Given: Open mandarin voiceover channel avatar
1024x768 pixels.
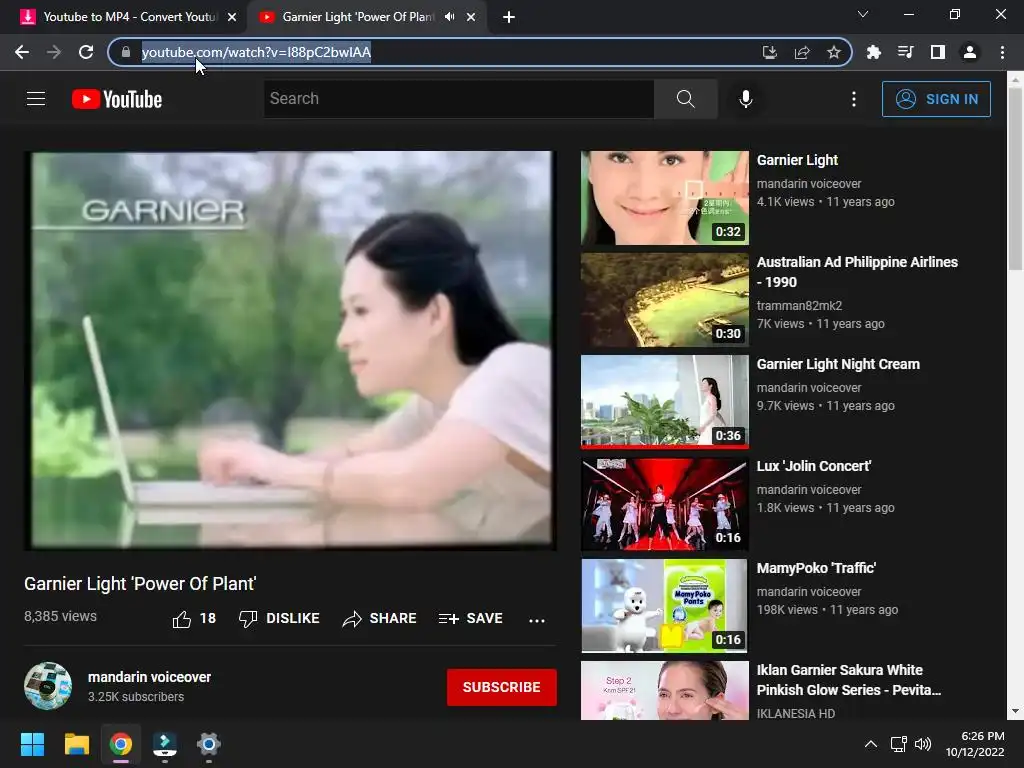Looking at the screenshot, I should click(x=48, y=686).
